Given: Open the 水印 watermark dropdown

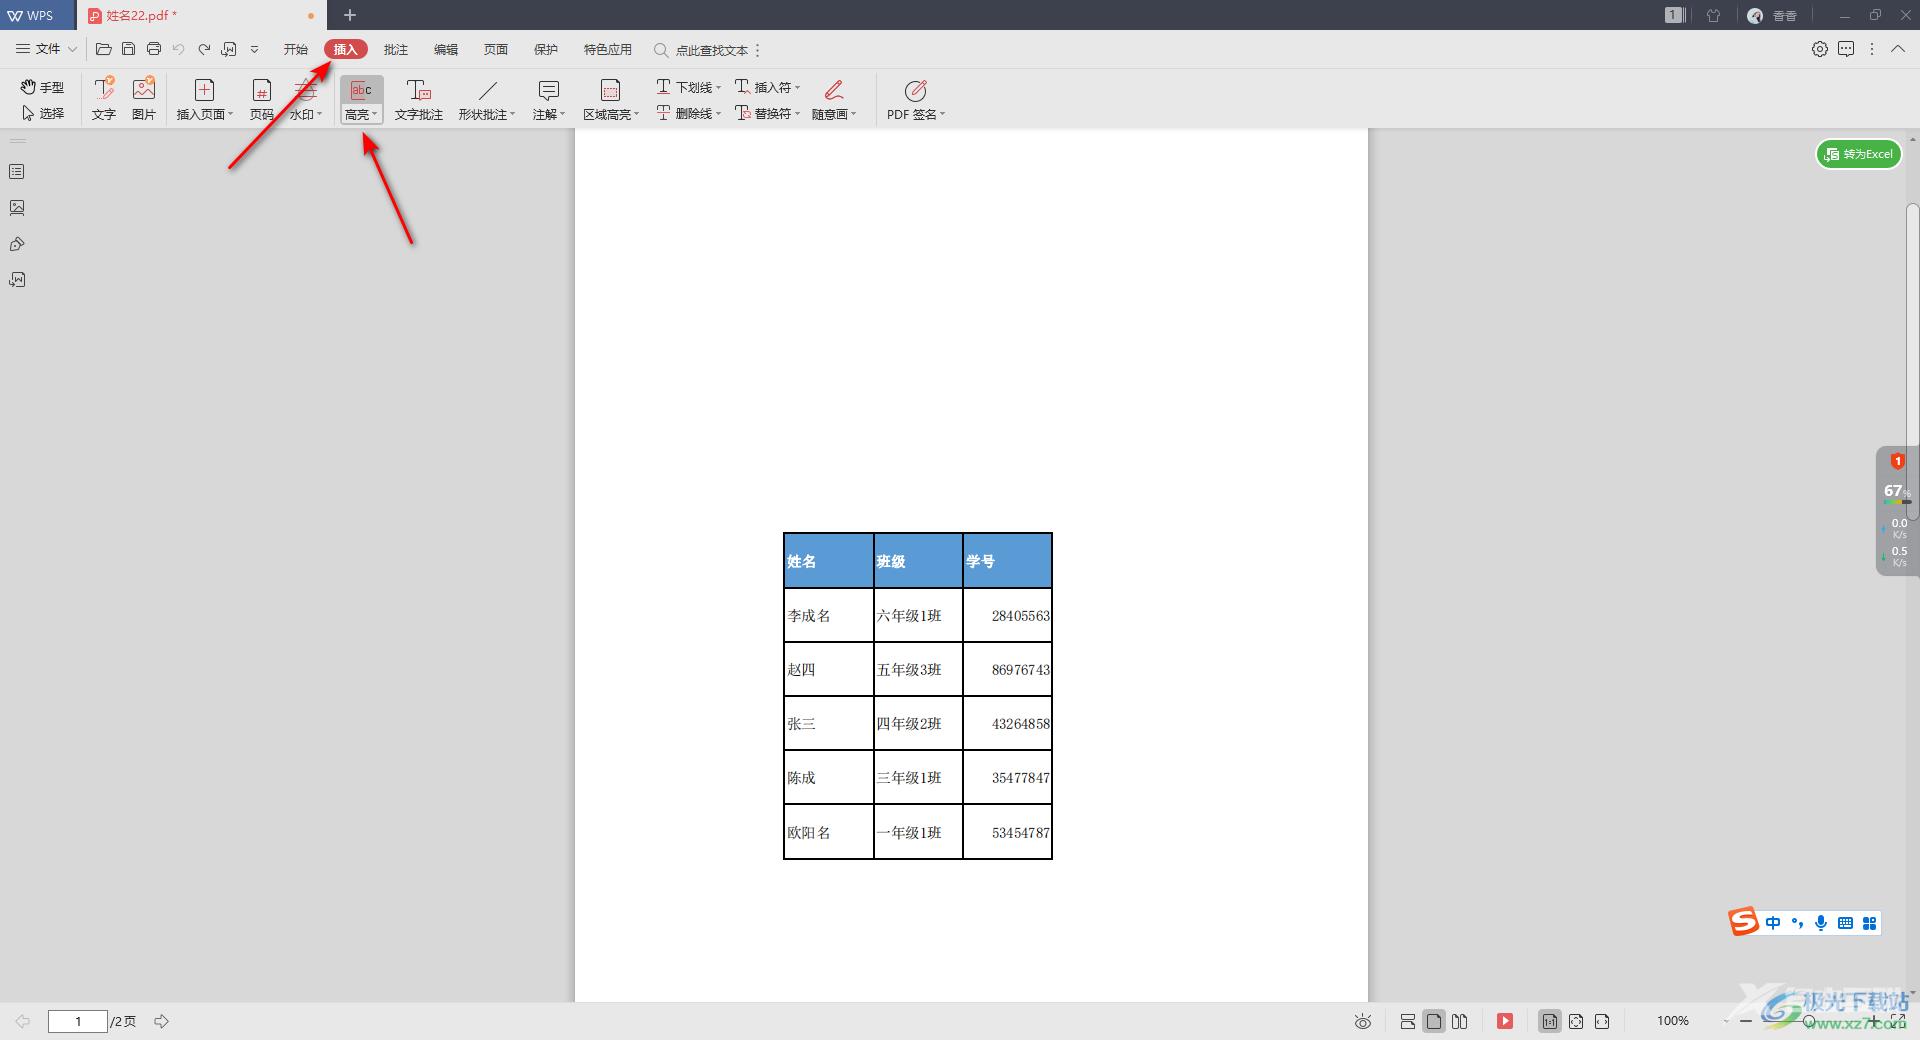Looking at the screenshot, I should pyautogui.click(x=306, y=114).
